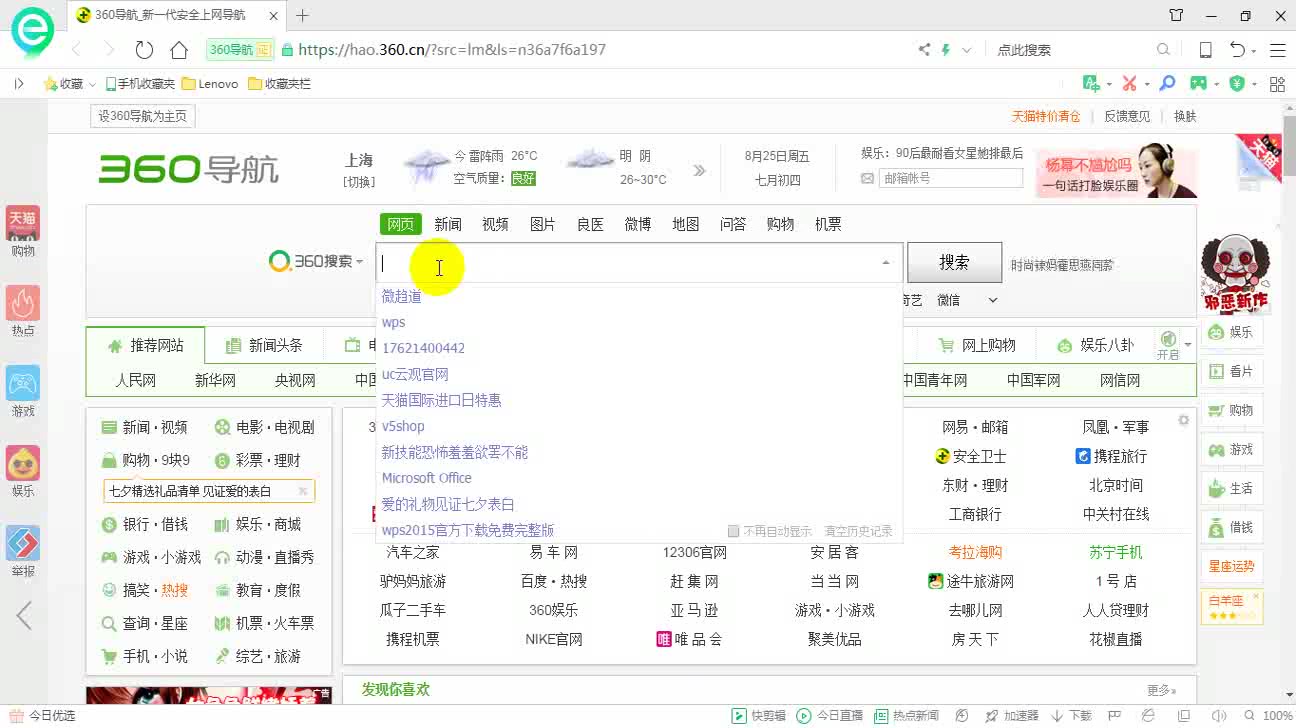Select history suggestion uc云观官网
The width and height of the screenshot is (1296, 728).
415,374
